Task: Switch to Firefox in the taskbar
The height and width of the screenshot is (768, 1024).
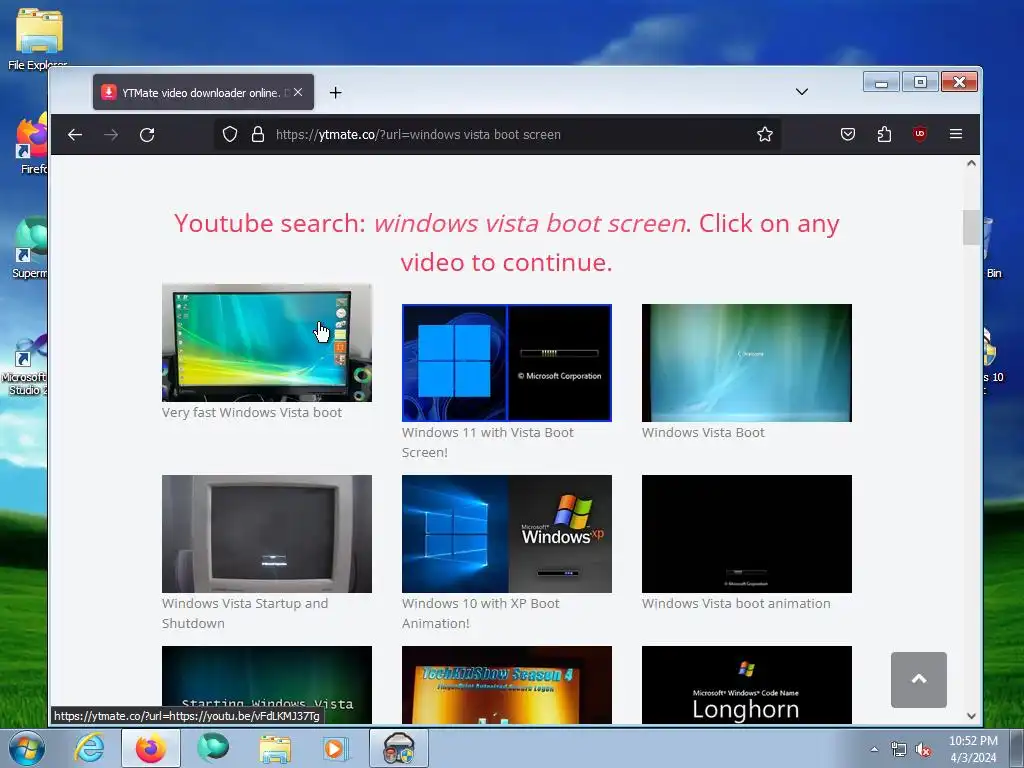Action: [x=151, y=748]
